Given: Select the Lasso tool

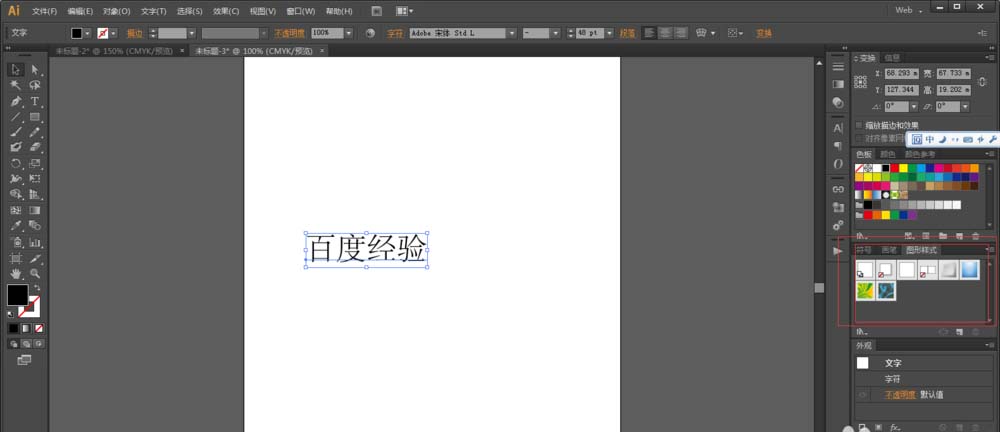Looking at the screenshot, I should point(34,85).
